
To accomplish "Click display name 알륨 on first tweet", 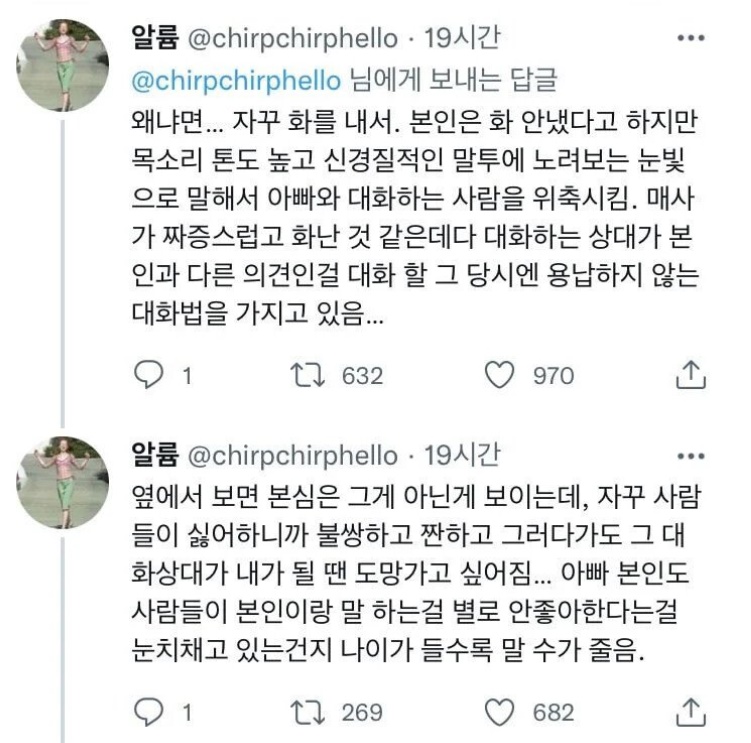I will [155, 37].
